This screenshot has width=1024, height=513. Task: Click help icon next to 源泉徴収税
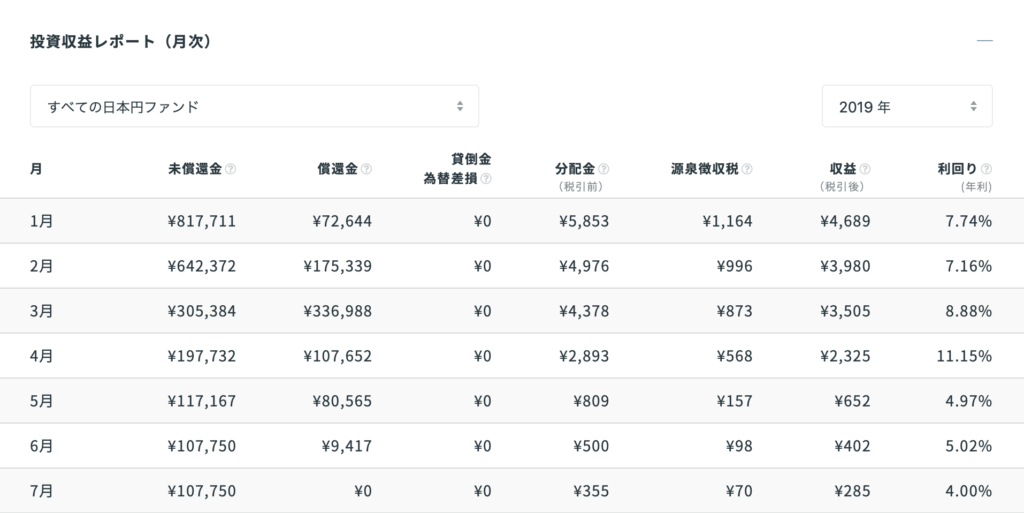[747, 169]
